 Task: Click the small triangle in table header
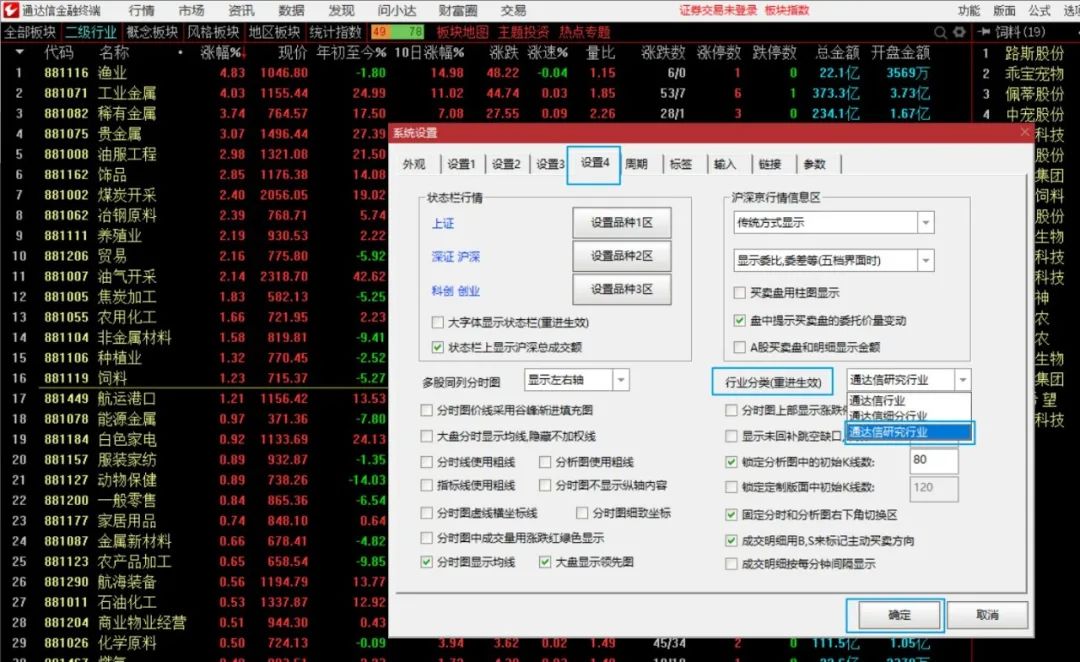19,52
